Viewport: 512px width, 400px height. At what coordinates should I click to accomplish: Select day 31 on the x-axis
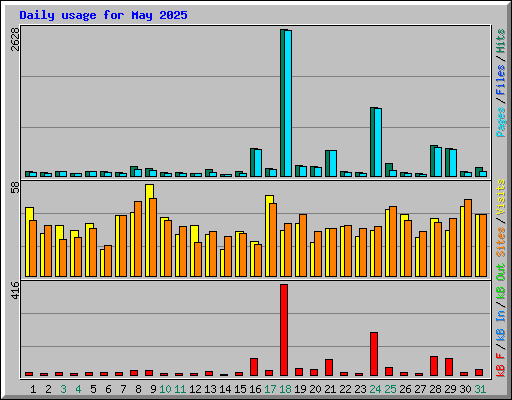(480, 389)
